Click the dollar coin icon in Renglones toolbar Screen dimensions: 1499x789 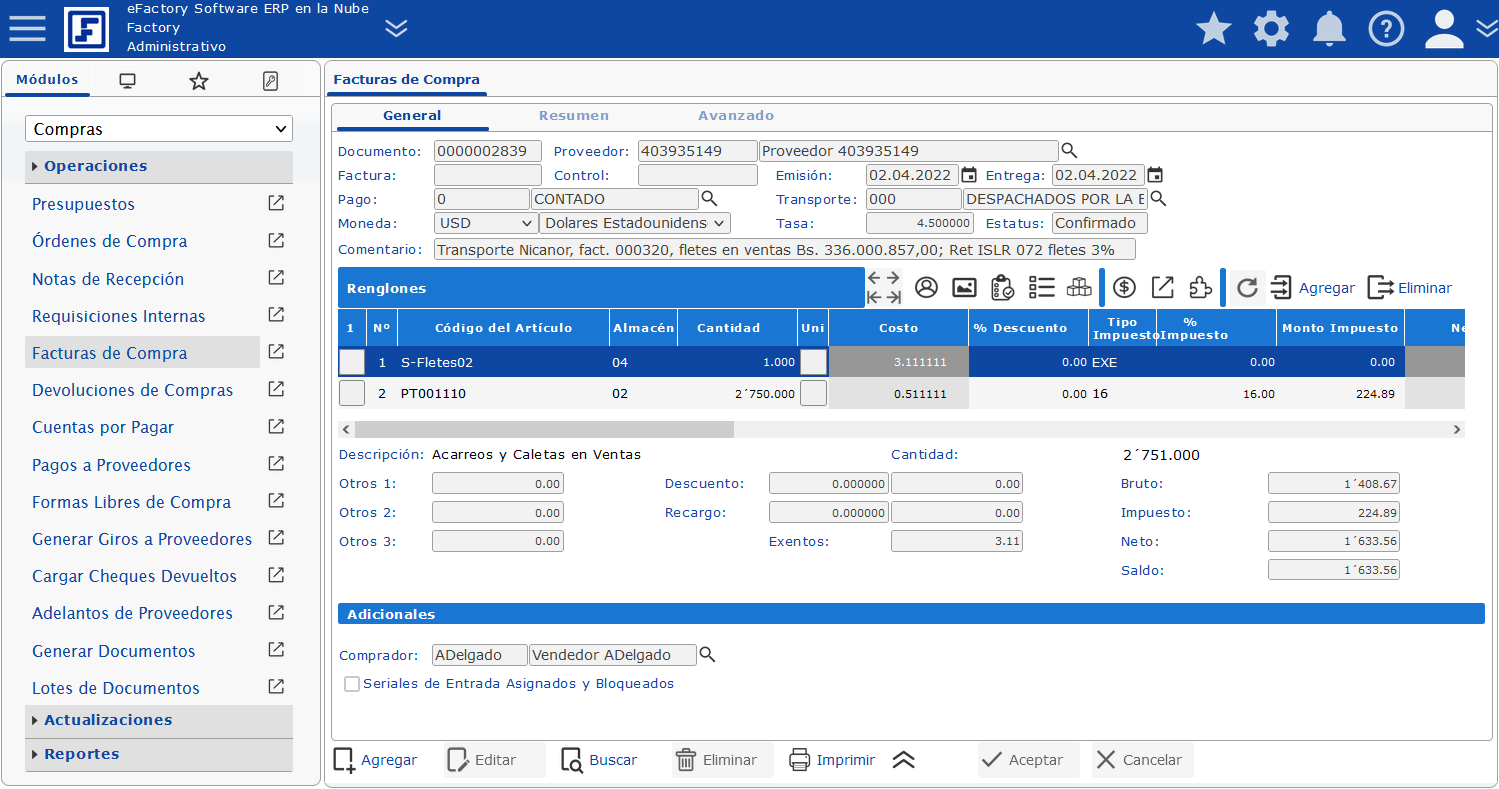[1124, 288]
